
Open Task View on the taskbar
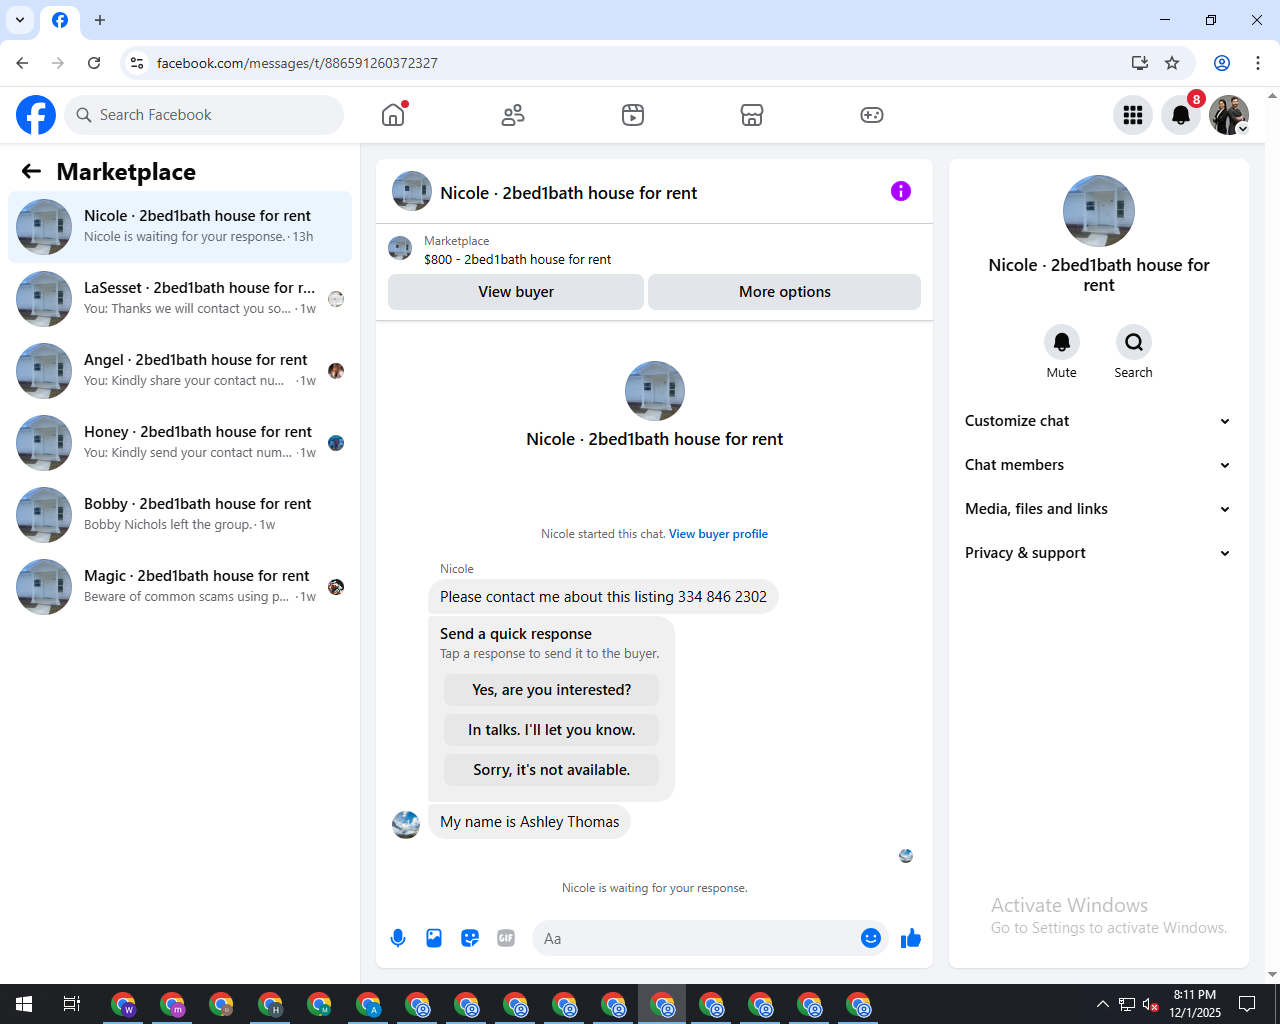tap(72, 1004)
